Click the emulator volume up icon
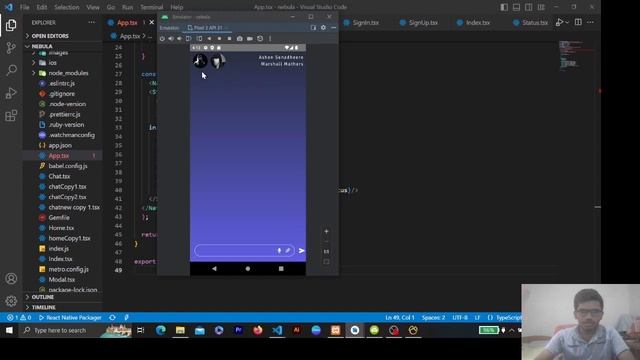The height and width of the screenshot is (360, 640). pos(171,39)
